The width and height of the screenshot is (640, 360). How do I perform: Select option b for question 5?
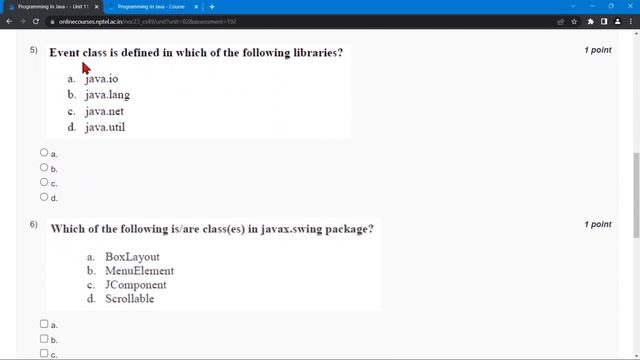(44, 167)
